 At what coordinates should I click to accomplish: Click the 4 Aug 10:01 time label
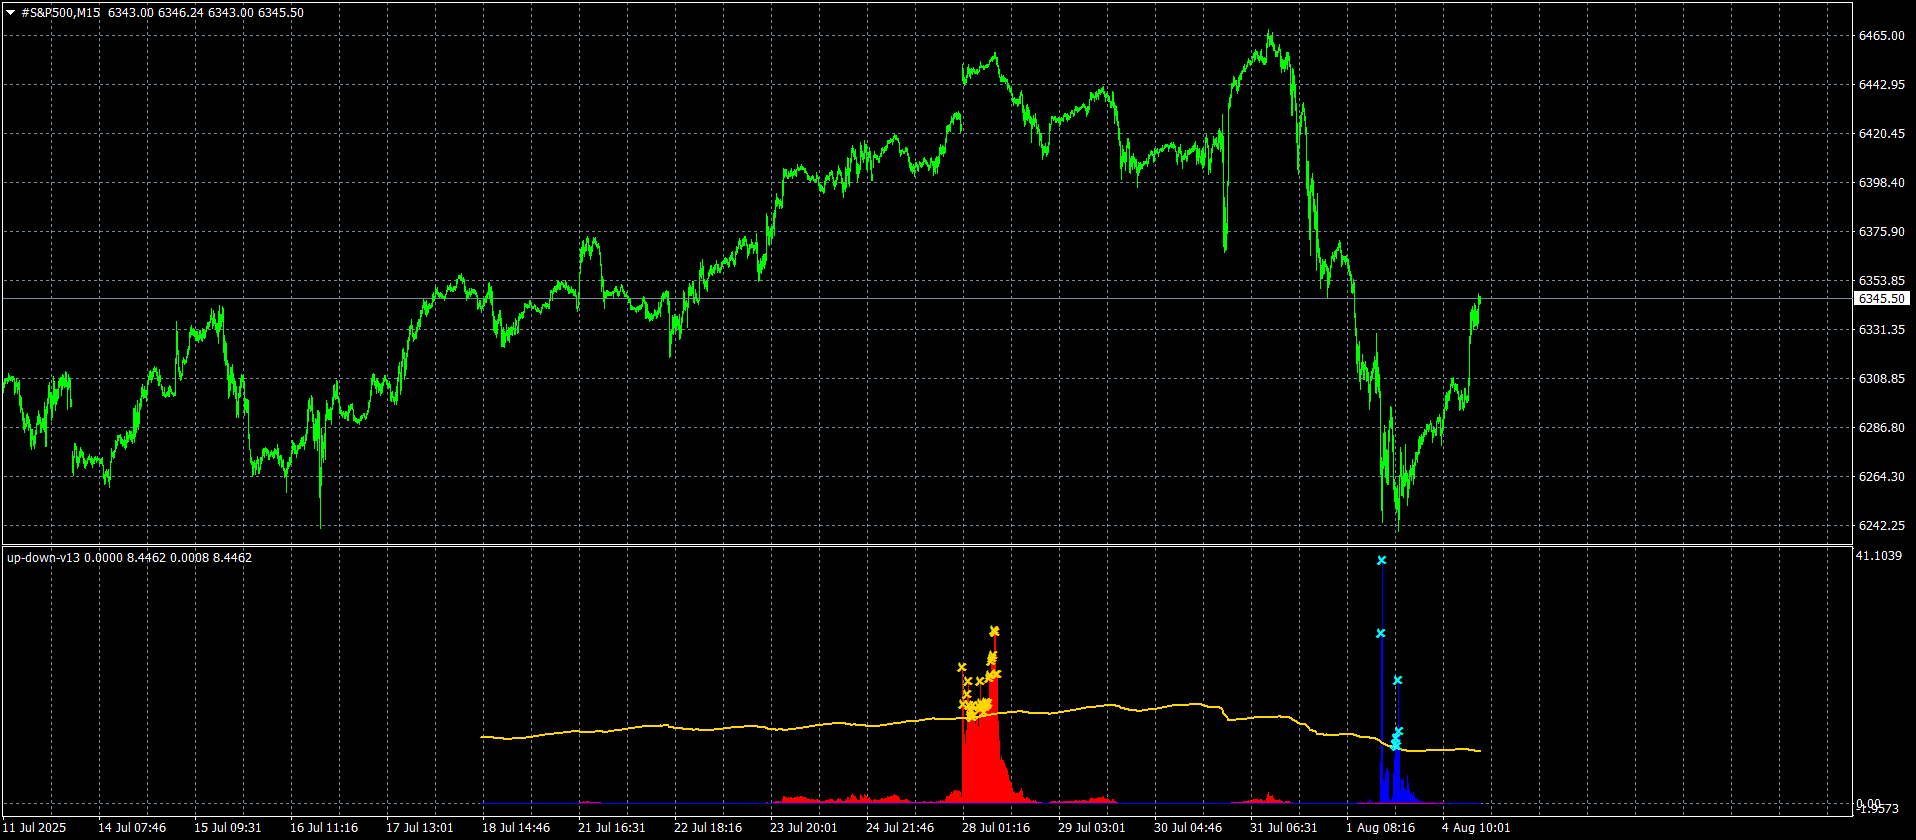tap(1475, 828)
